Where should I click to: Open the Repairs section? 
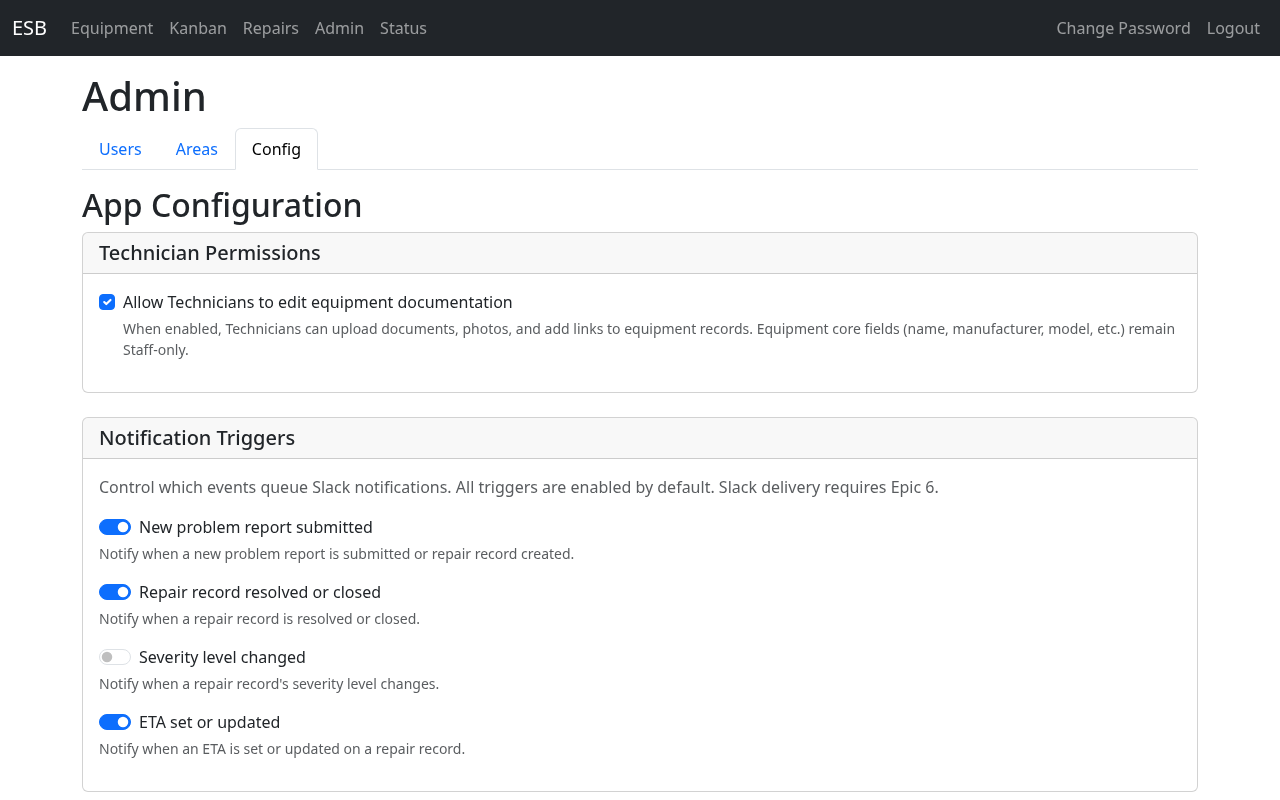[x=270, y=28]
